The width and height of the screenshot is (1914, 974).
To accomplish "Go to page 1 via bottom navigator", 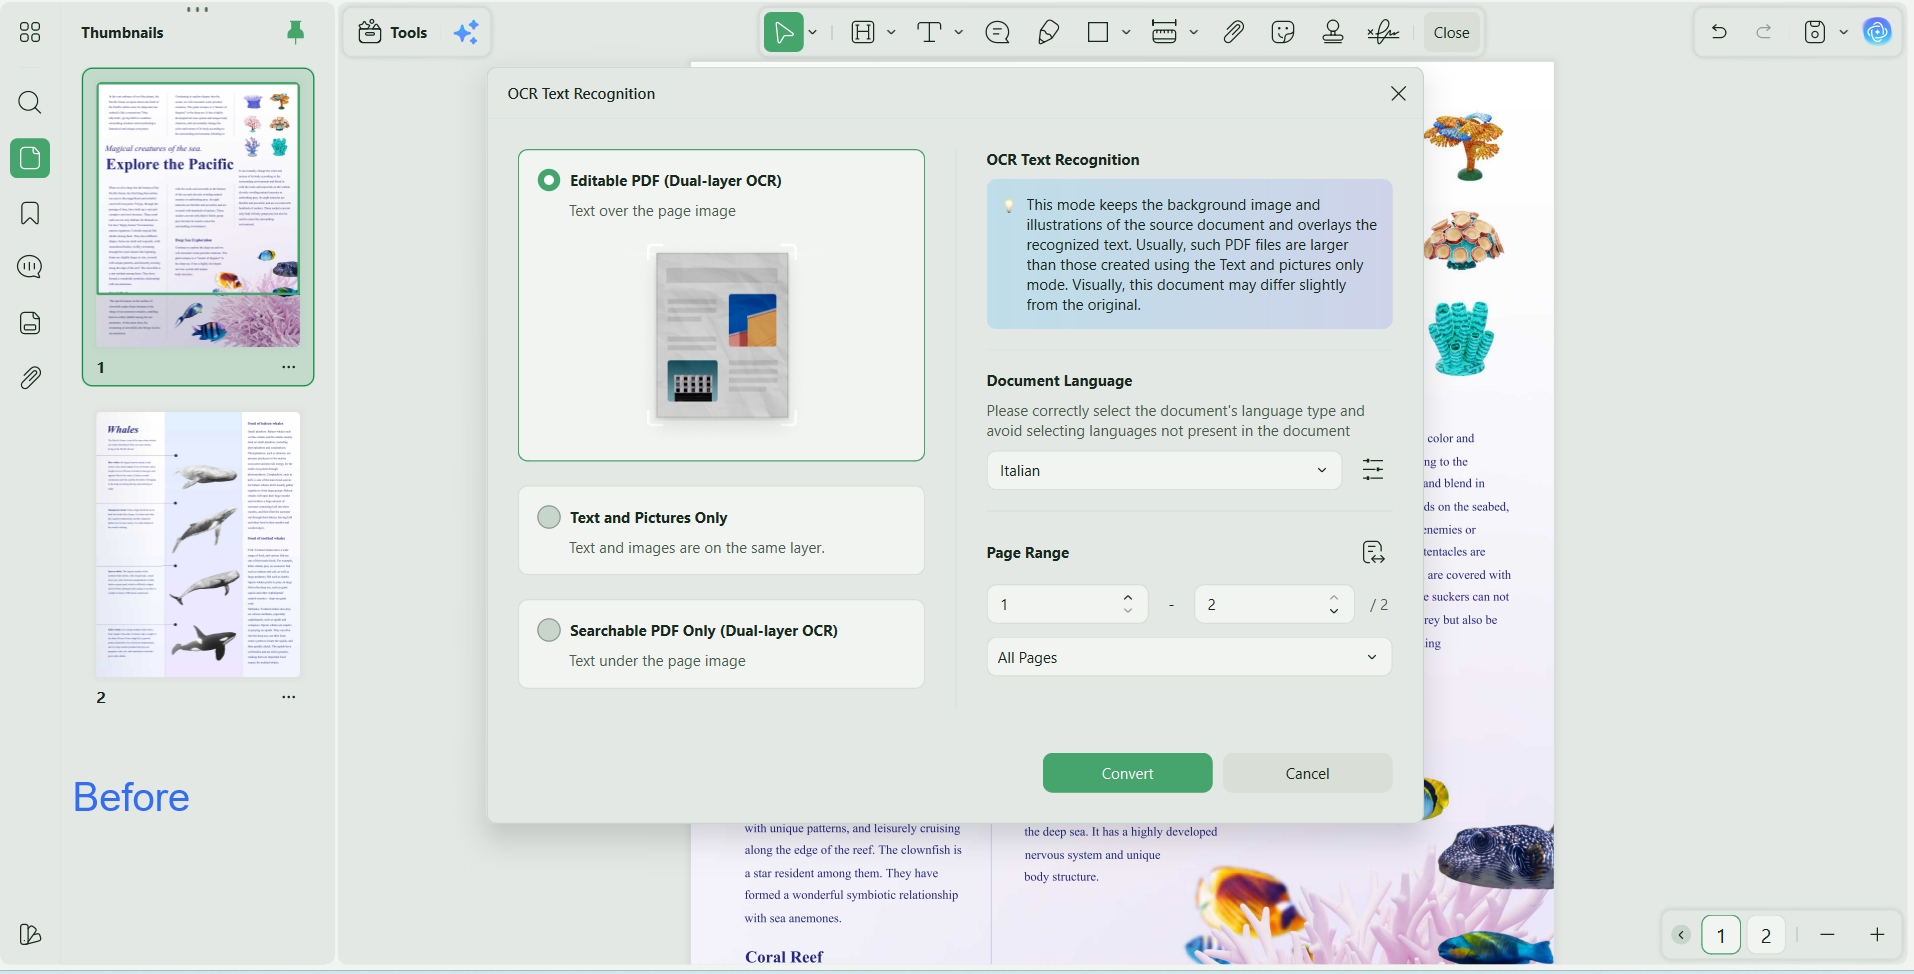I will tap(1721, 935).
